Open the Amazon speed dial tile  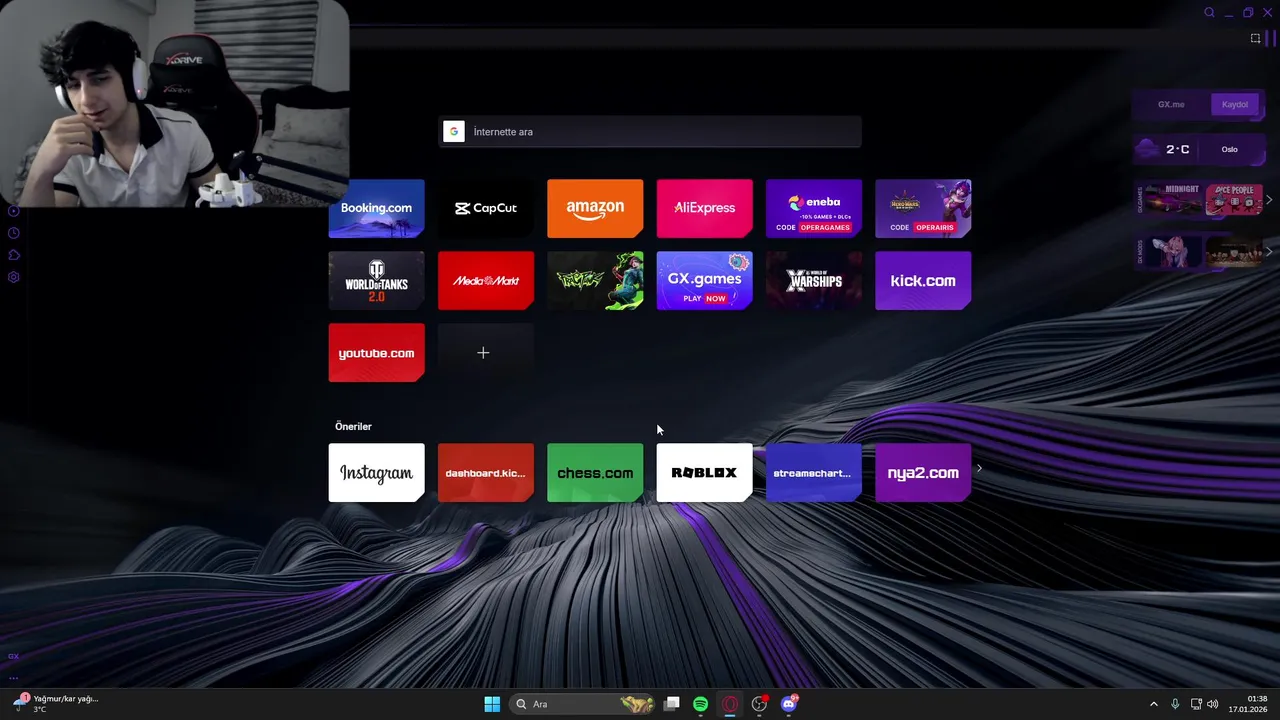click(595, 208)
